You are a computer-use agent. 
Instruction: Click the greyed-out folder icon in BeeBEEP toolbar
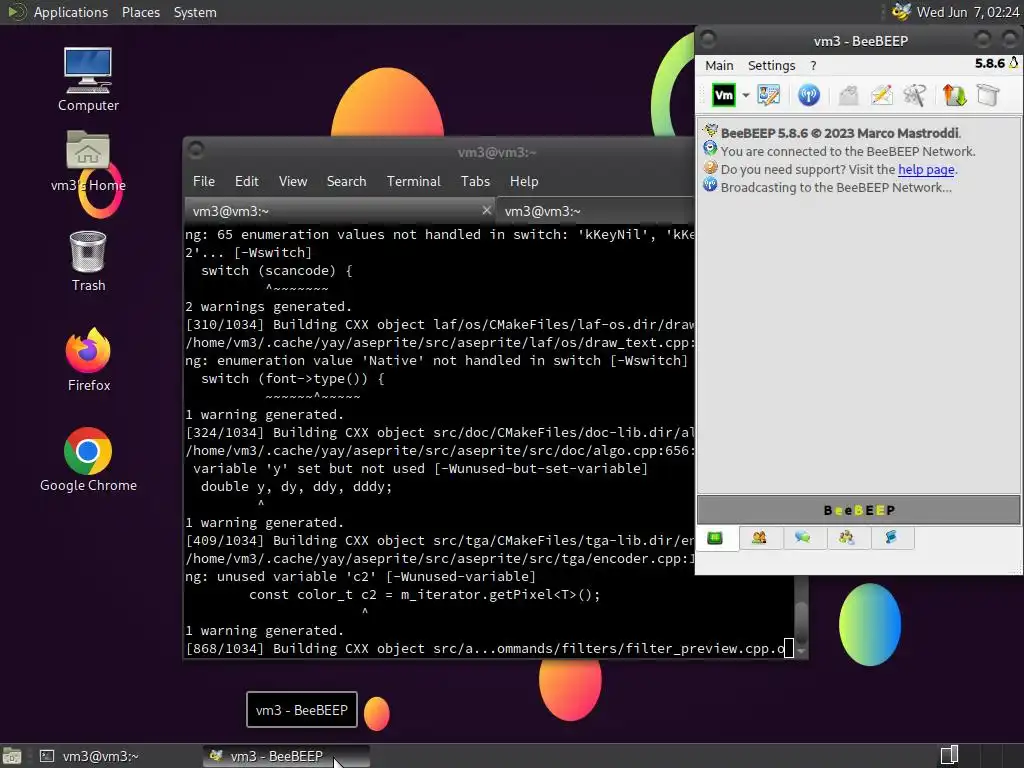click(x=848, y=95)
